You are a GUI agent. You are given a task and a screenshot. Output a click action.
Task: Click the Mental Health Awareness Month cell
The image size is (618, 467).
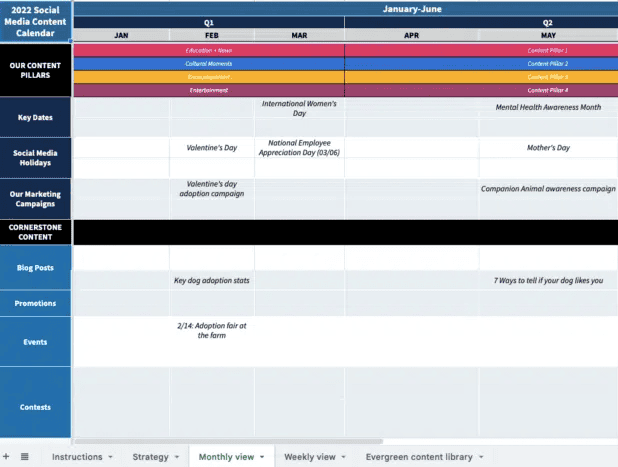pyautogui.click(x=548, y=107)
